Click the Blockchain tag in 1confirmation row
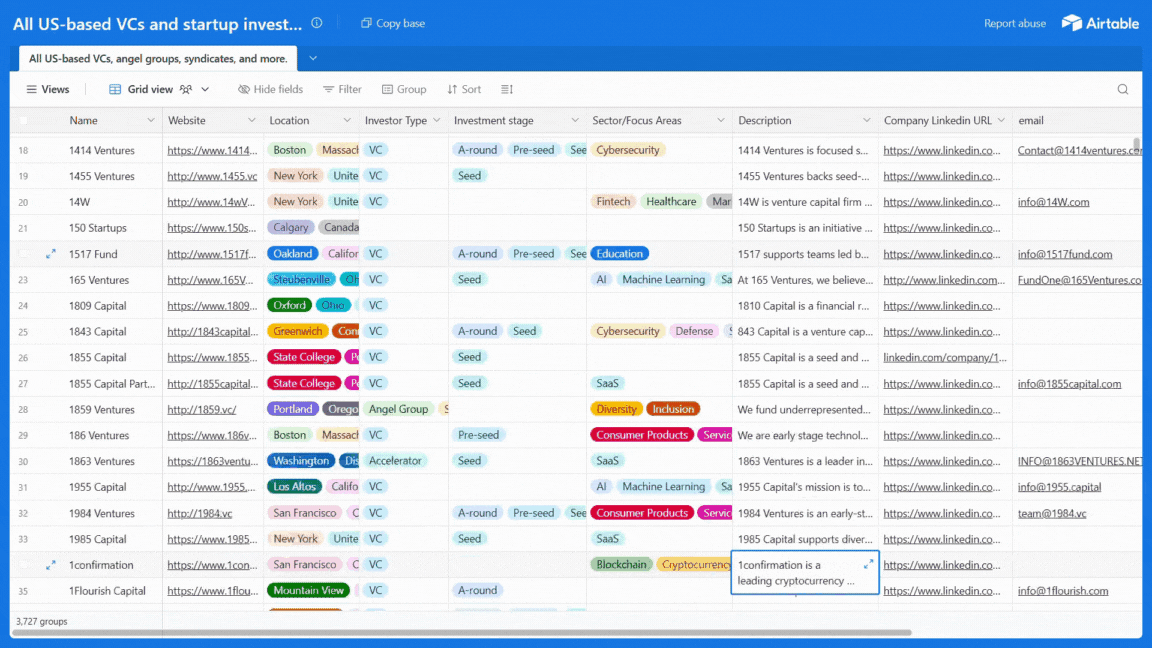 point(622,564)
